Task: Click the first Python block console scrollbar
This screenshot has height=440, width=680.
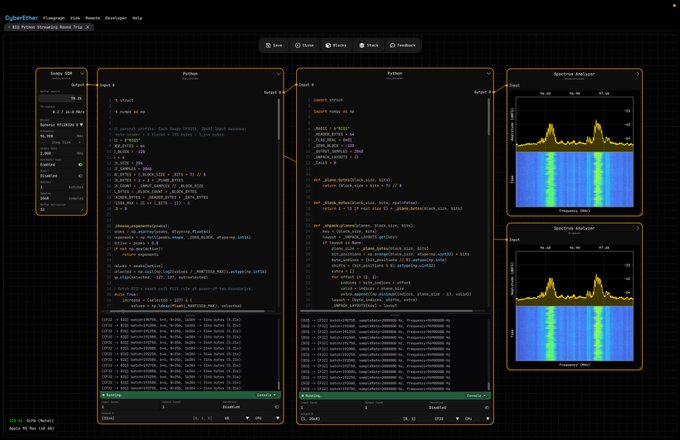Action: point(278,385)
